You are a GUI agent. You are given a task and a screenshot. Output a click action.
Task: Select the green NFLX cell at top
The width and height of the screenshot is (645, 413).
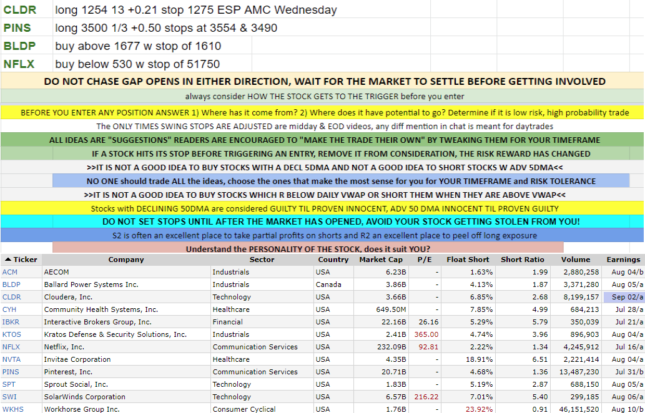point(27,64)
